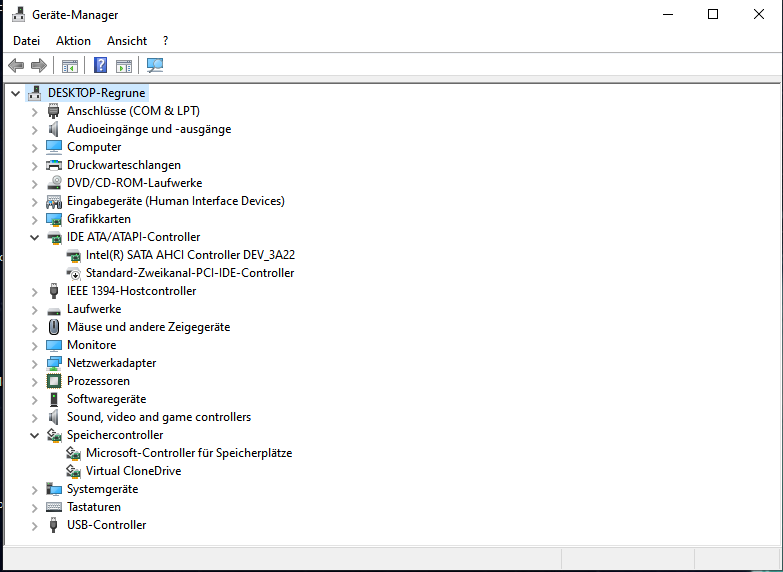Open the ? help menu
The height and width of the screenshot is (572, 783).
click(165, 41)
